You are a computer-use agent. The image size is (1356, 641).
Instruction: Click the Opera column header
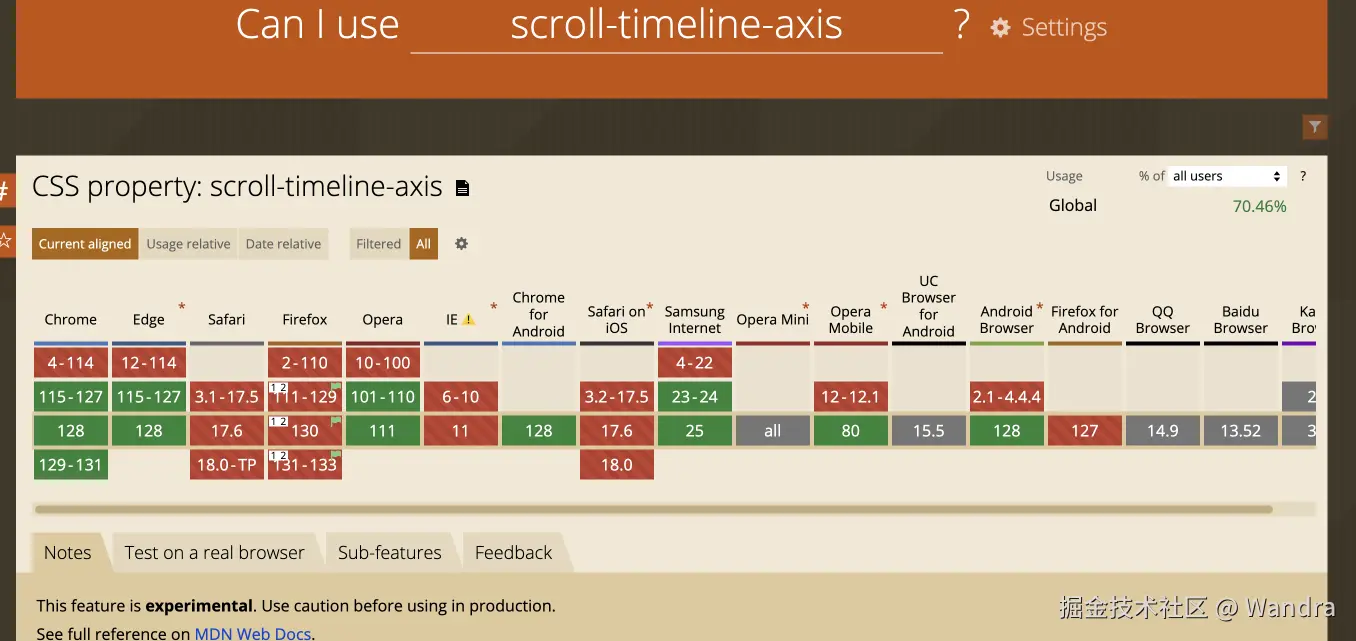(383, 320)
